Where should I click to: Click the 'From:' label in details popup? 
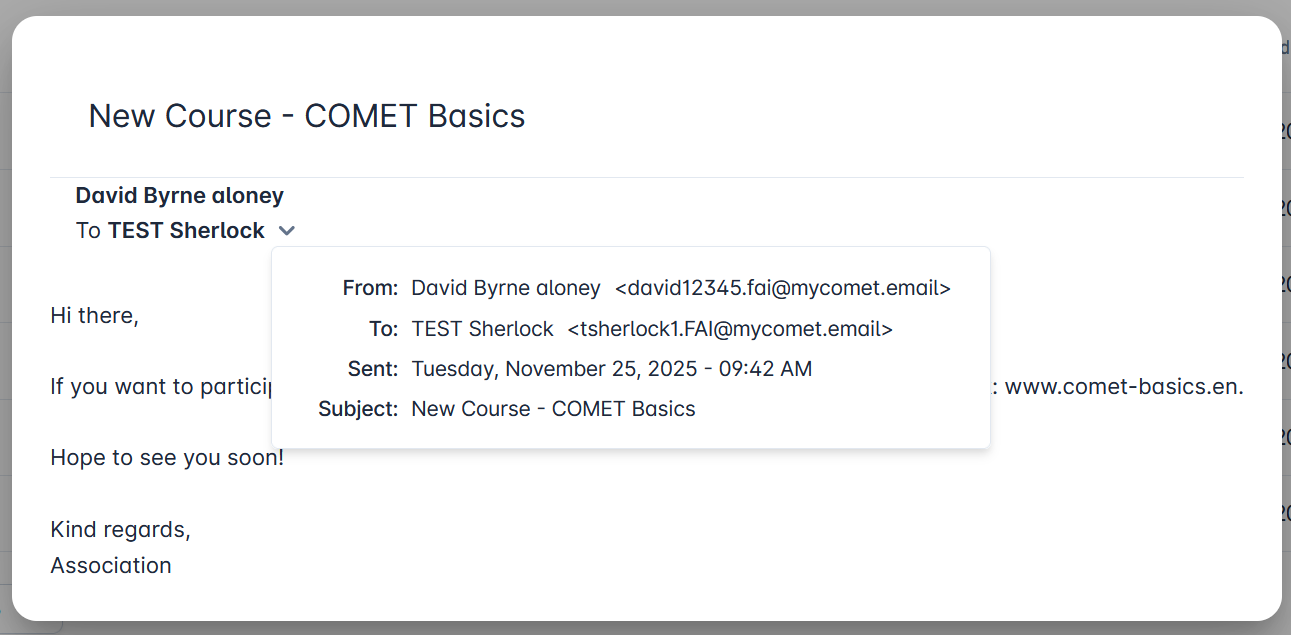[370, 288]
